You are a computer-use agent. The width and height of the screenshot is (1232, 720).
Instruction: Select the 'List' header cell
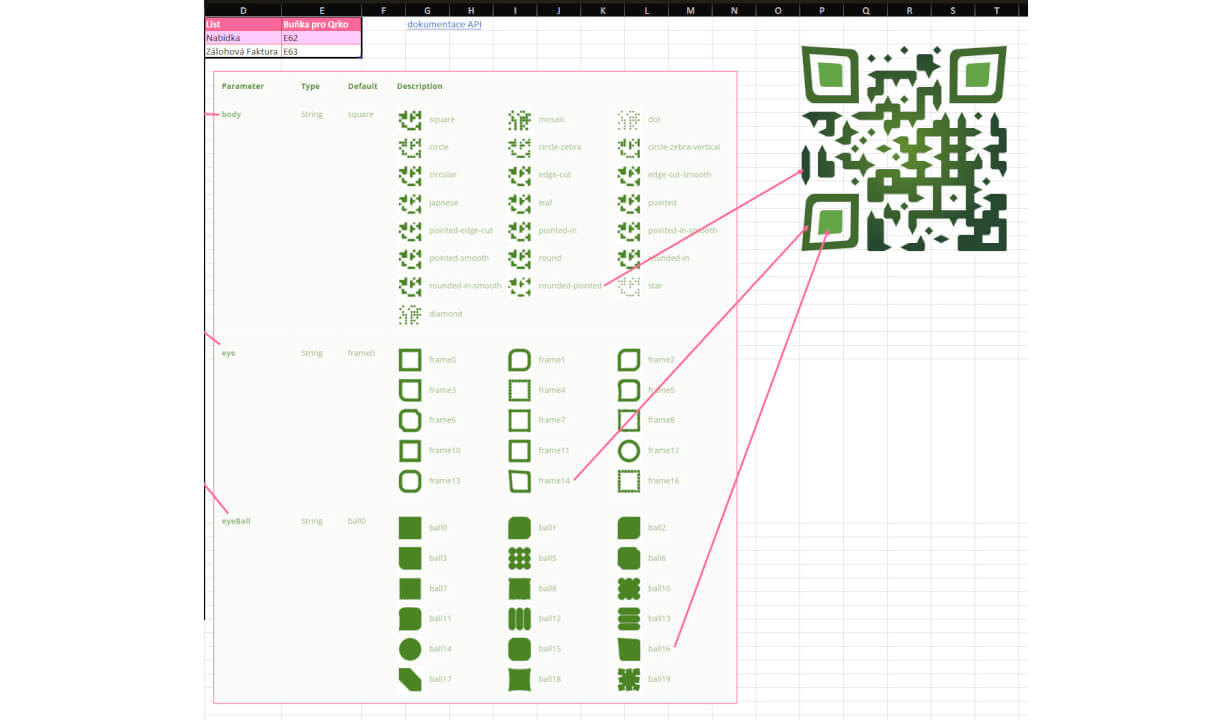243,24
